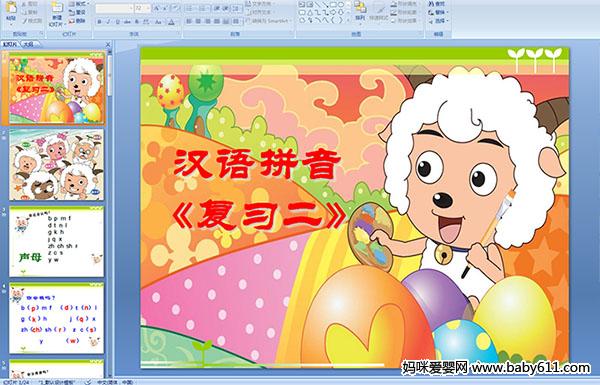This screenshot has height=385, width=600.
Task: Click the spell check icon in status bar
Action: point(88,382)
